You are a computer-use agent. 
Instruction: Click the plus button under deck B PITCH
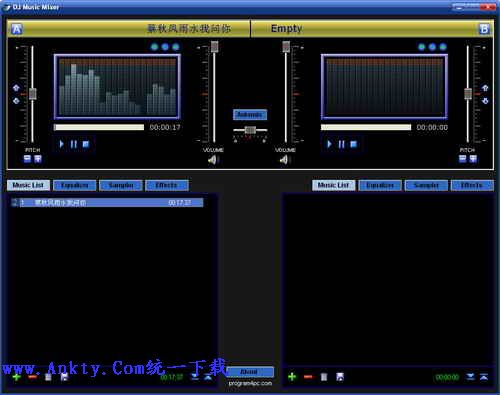(473, 159)
